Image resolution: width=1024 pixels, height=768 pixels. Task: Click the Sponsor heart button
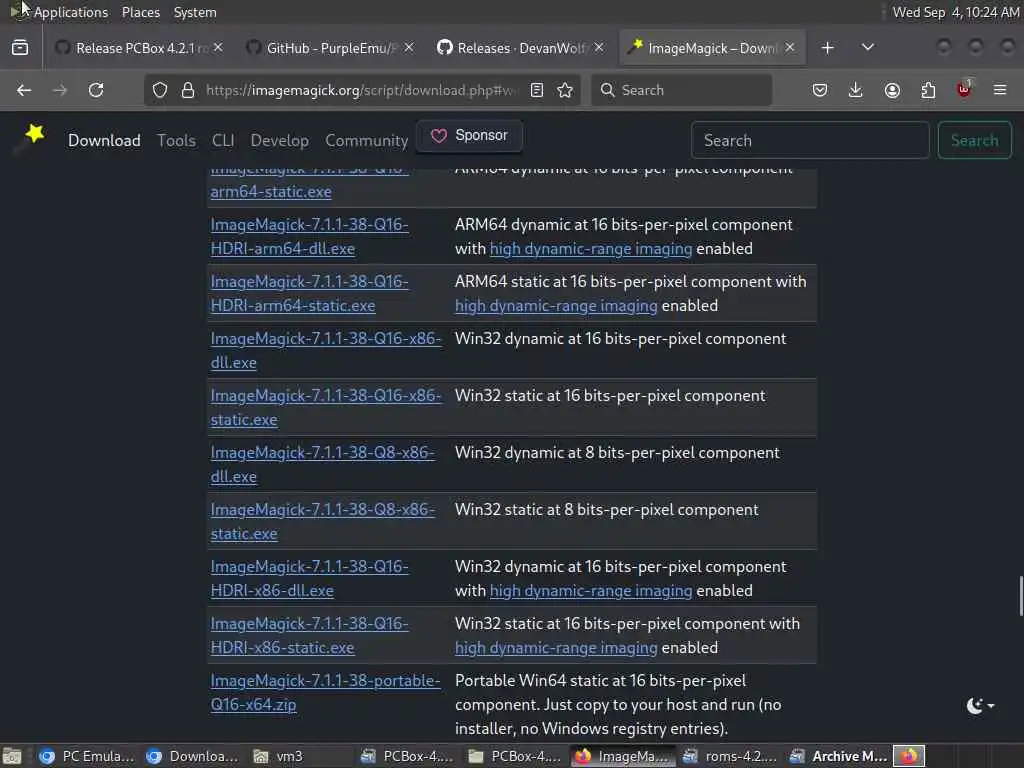[469, 136]
